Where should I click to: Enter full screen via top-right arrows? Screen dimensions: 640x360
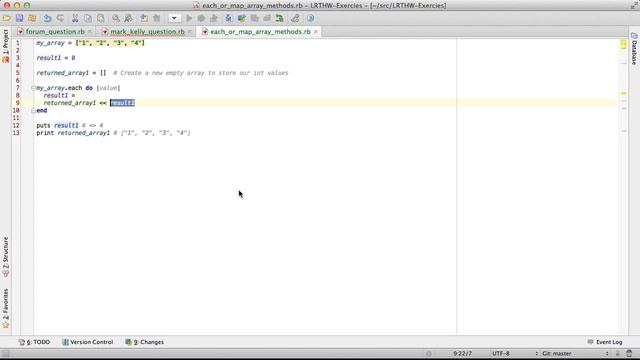click(x=633, y=5)
